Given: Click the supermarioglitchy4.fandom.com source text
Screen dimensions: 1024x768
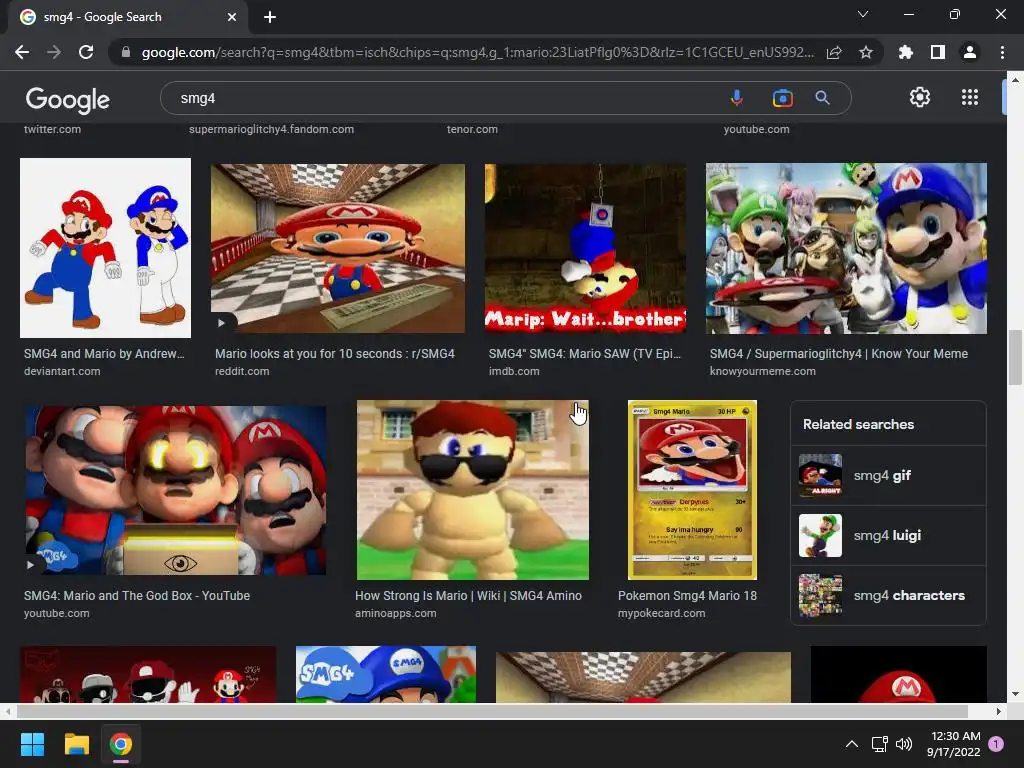Looking at the screenshot, I should [271, 129].
